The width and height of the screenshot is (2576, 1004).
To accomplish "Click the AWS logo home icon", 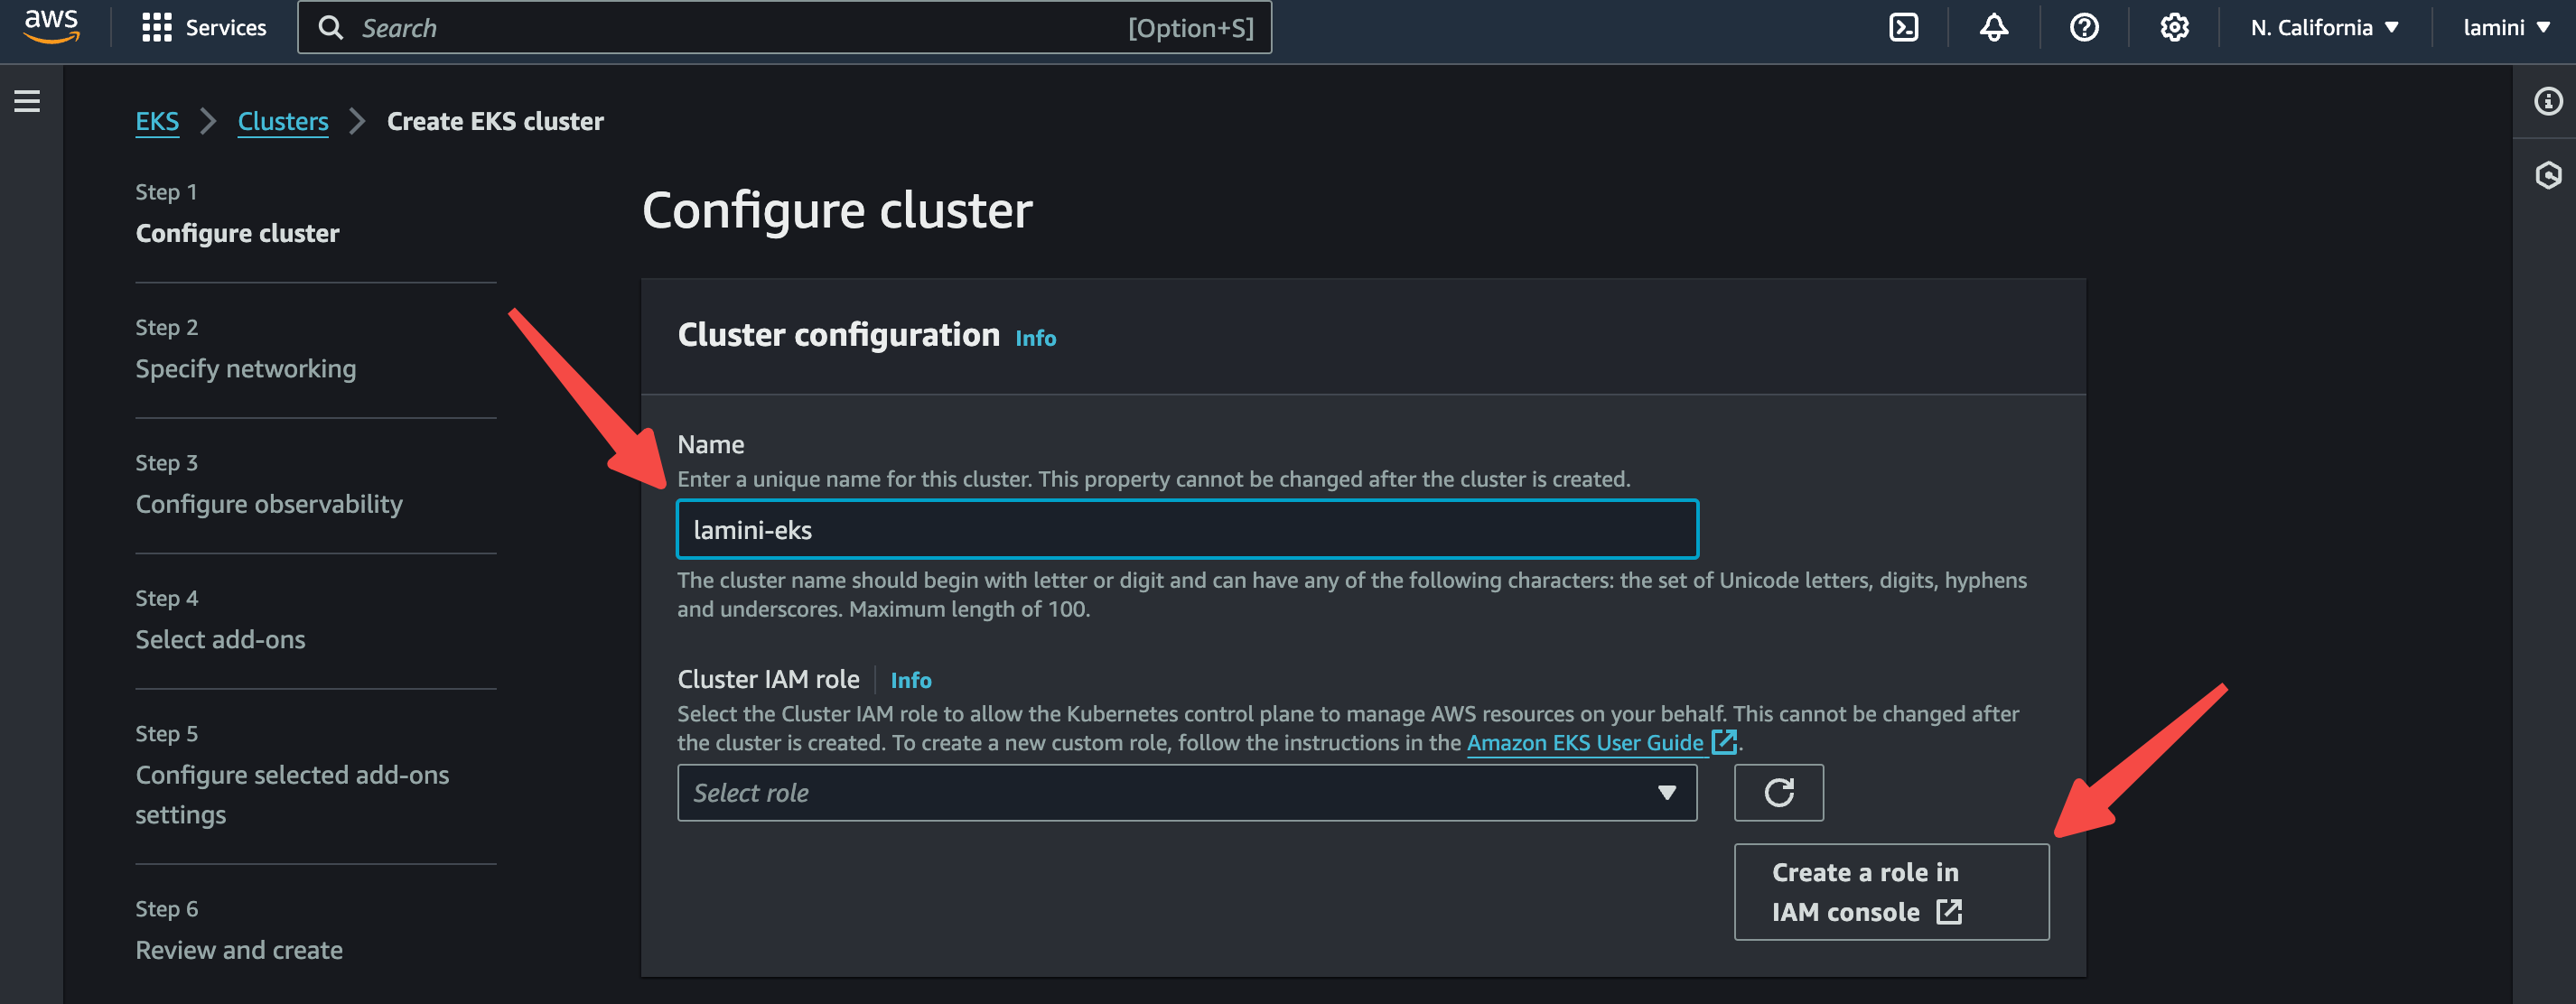I will [51, 27].
